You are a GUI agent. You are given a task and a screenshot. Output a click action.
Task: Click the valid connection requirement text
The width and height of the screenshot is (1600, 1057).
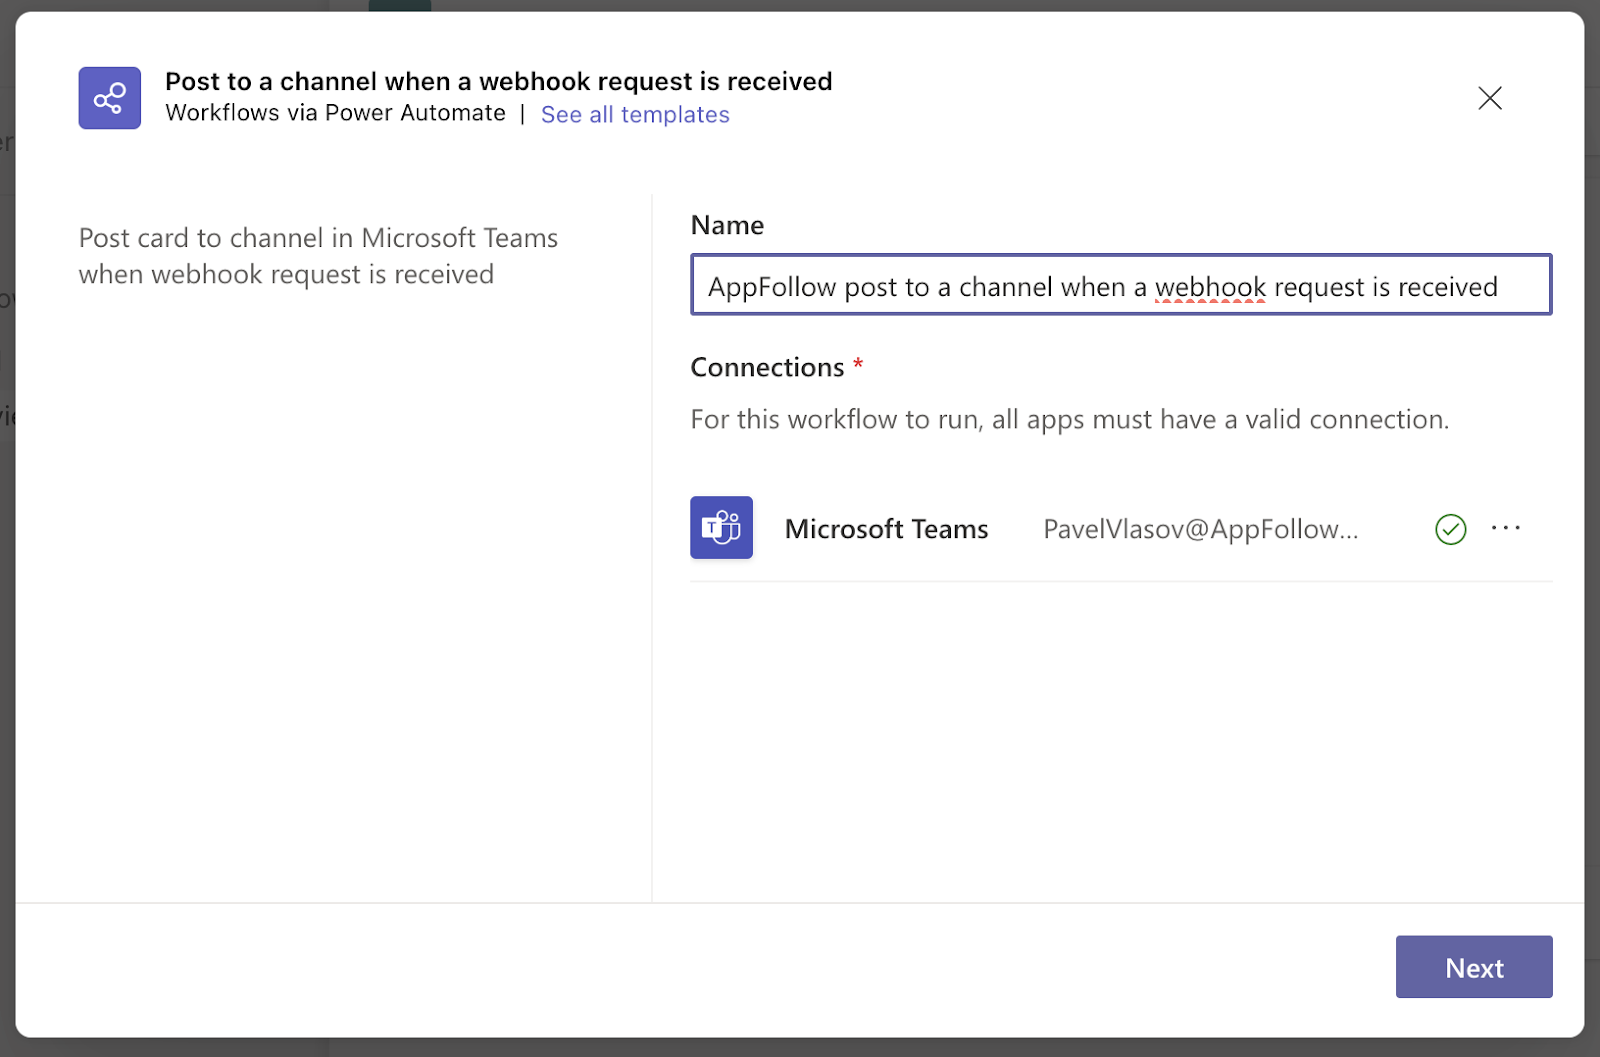[1070, 419]
